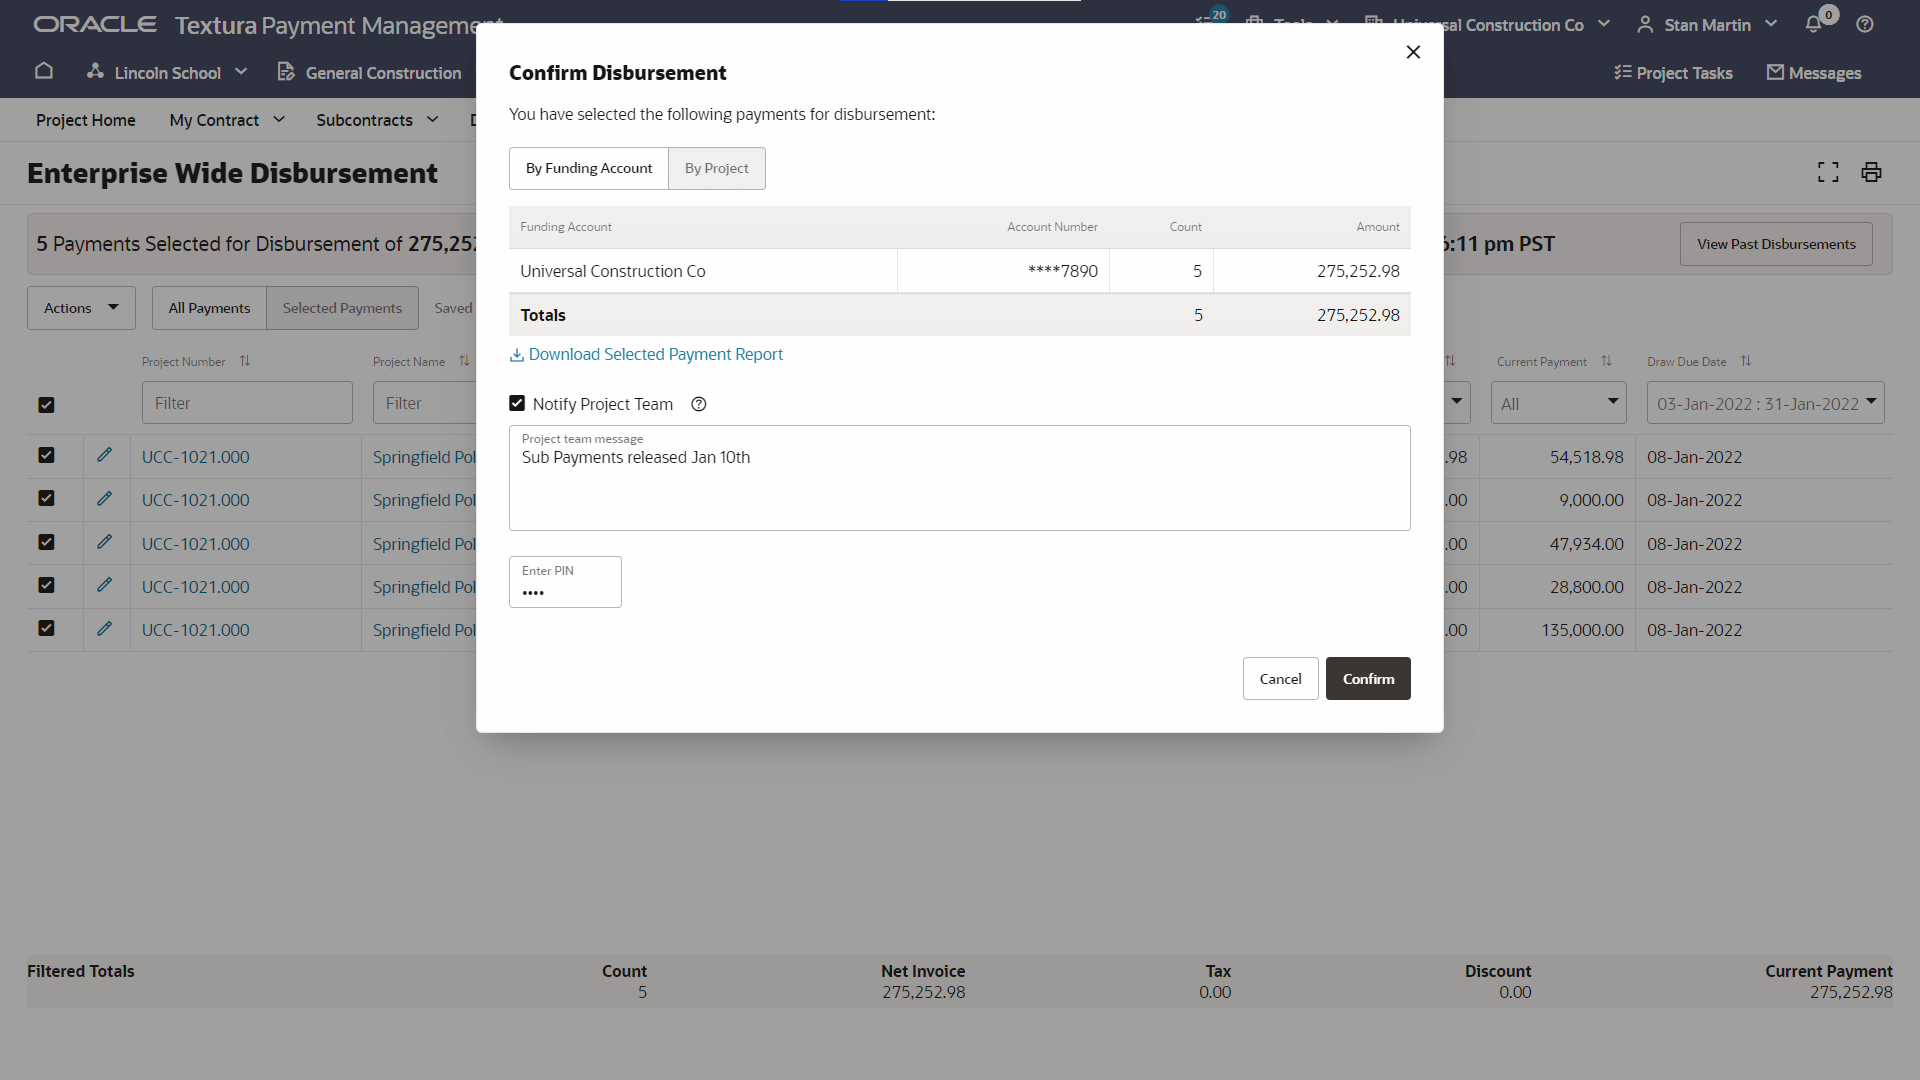This screenshot has width=1920, height=1080.
Task: Switch to By Project tab
Action: [x=716, y=168]
